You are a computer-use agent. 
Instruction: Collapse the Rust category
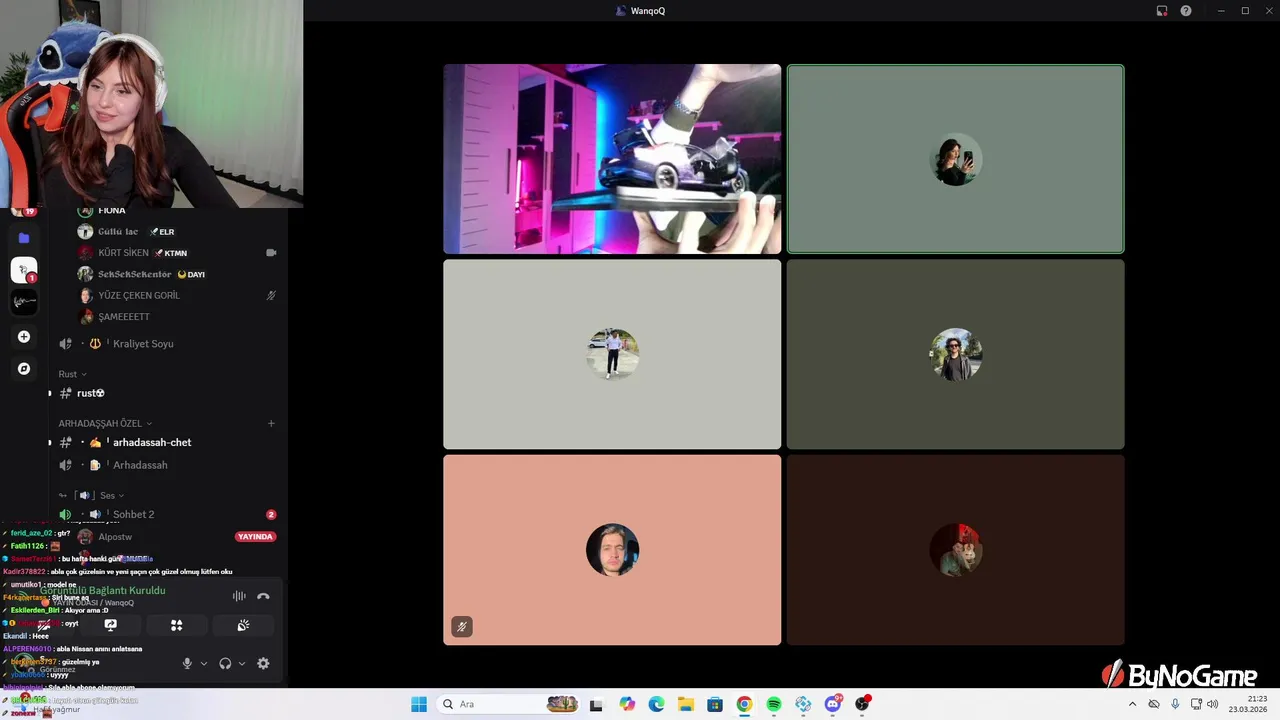click(72, 374)
